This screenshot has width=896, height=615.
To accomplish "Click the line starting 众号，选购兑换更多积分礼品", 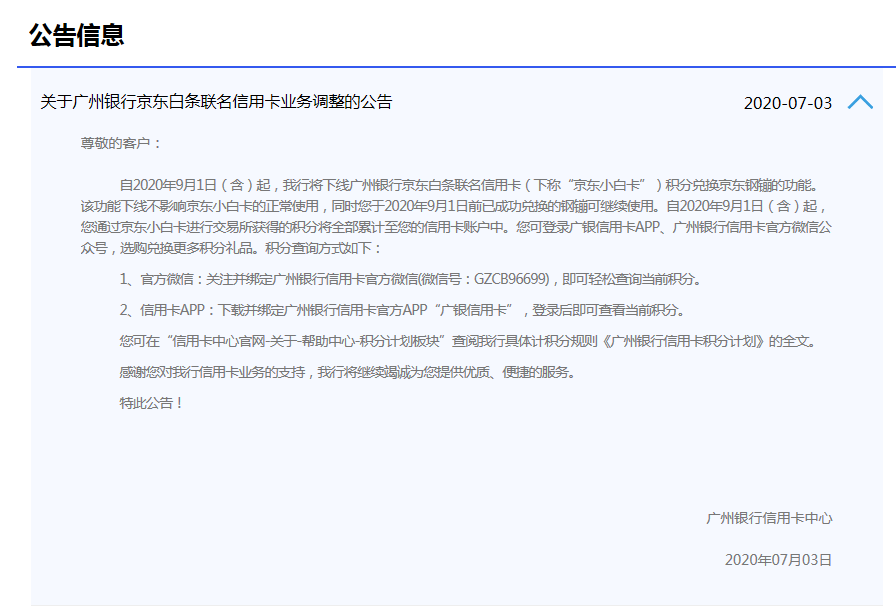I will pos(231,248).
